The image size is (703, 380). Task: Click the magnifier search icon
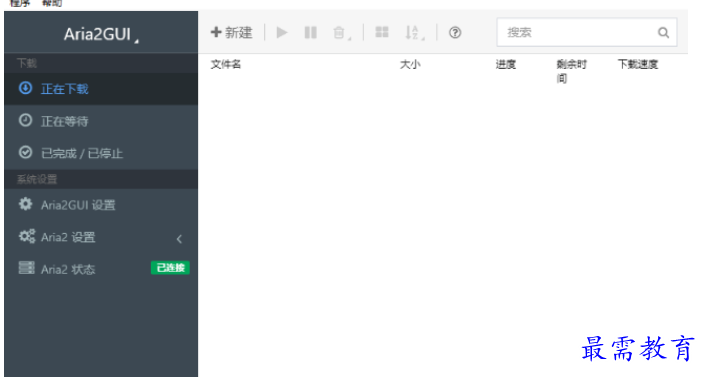pos(664,33)
